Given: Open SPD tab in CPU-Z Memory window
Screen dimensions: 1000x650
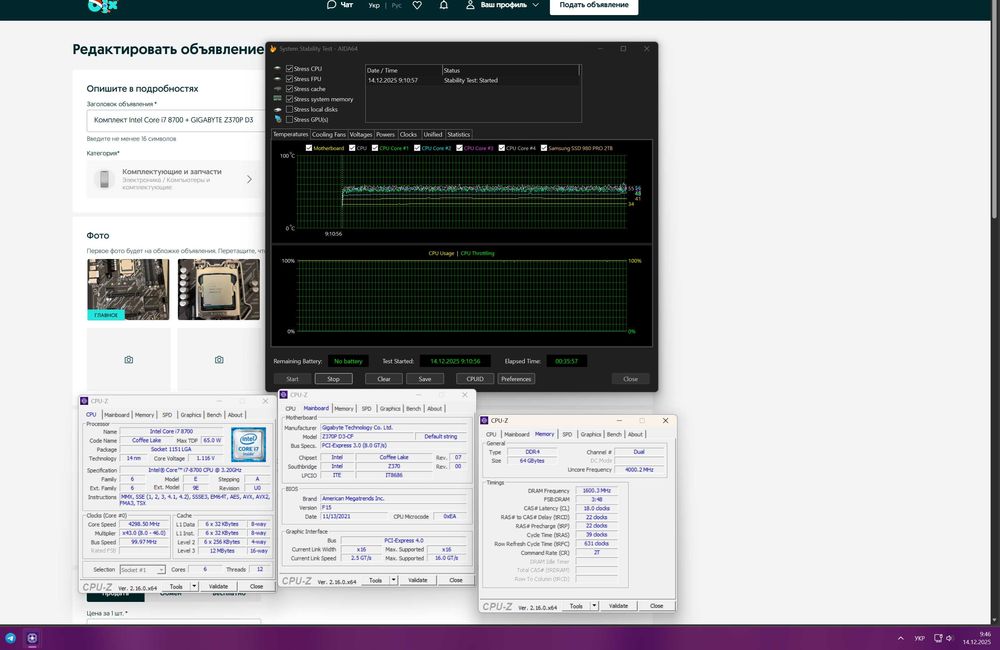Looking at the screenshot, I should 567,434.
